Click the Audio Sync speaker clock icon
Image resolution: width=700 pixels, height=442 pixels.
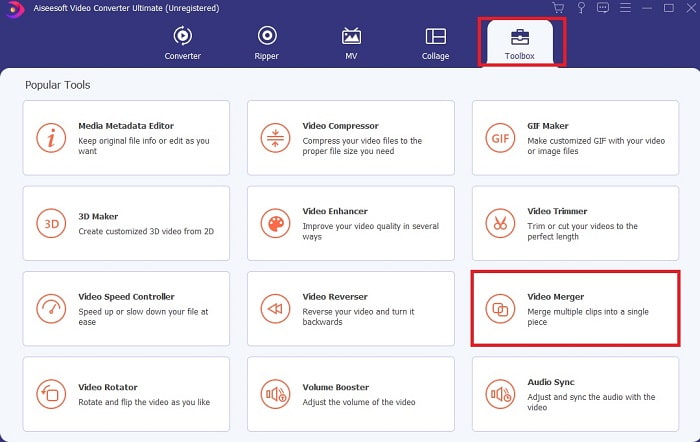(x=500, y=394)
